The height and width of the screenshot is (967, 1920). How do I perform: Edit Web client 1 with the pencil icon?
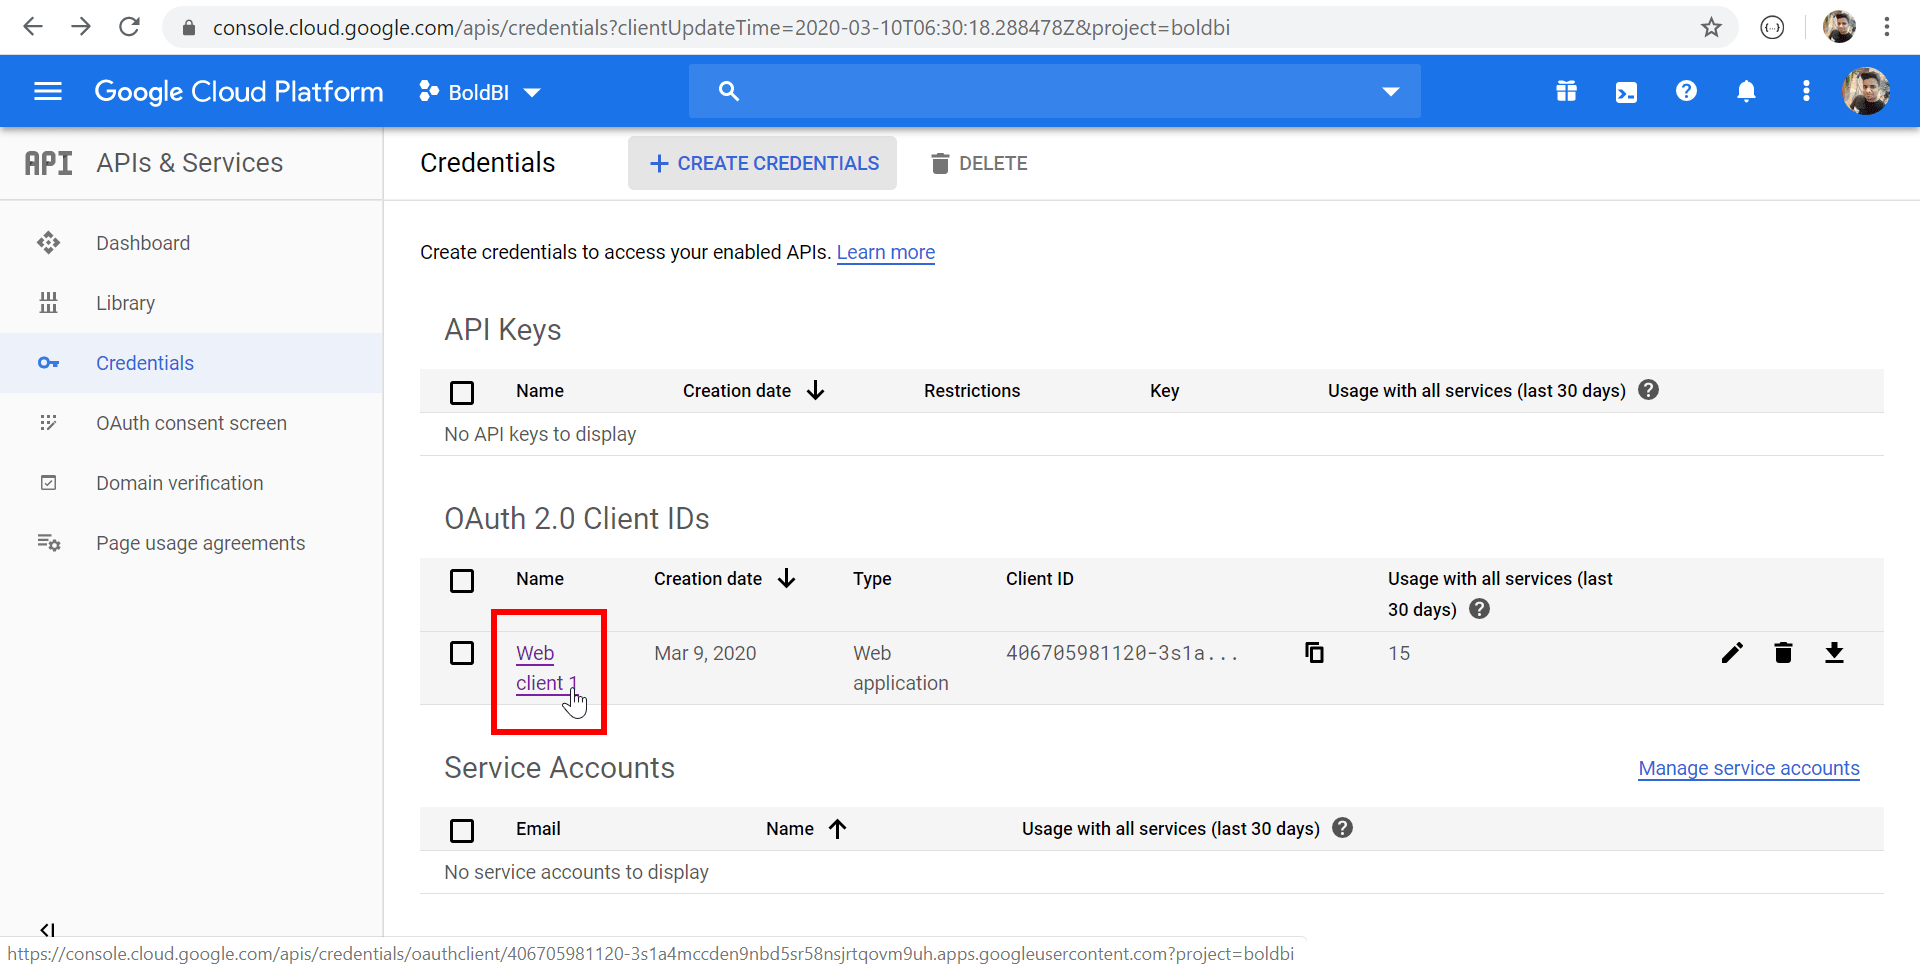1732,652
